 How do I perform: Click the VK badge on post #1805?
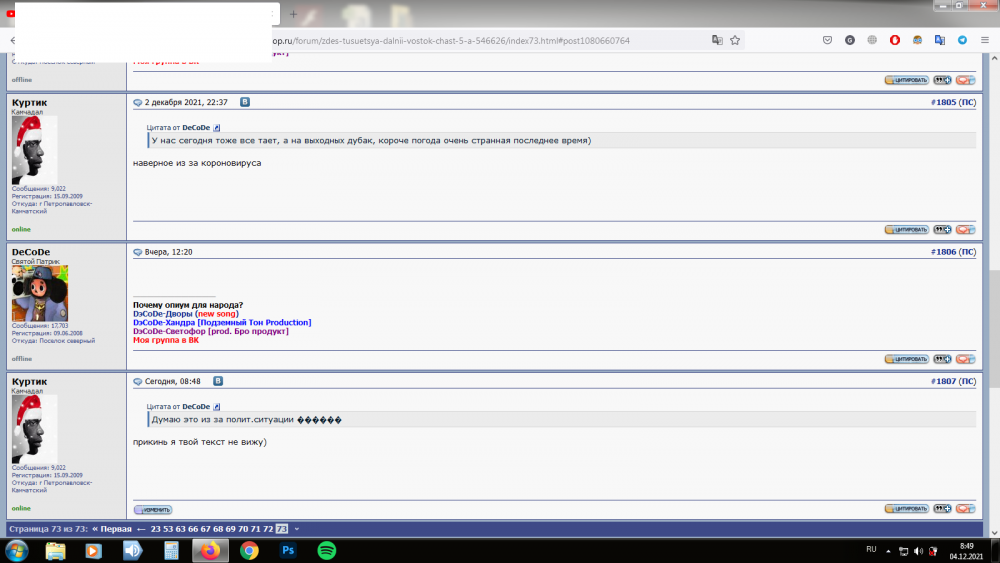pyautogui.click(x=245, y=102)
